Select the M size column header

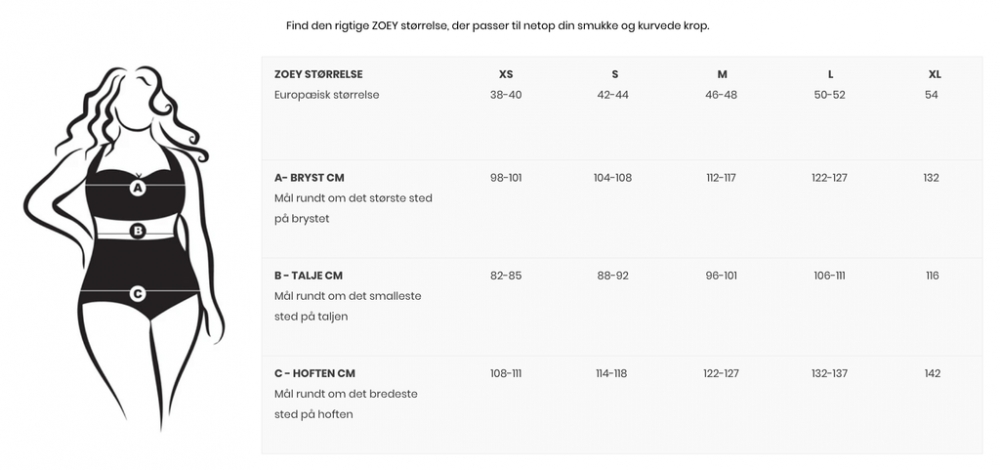click(722, 75)
